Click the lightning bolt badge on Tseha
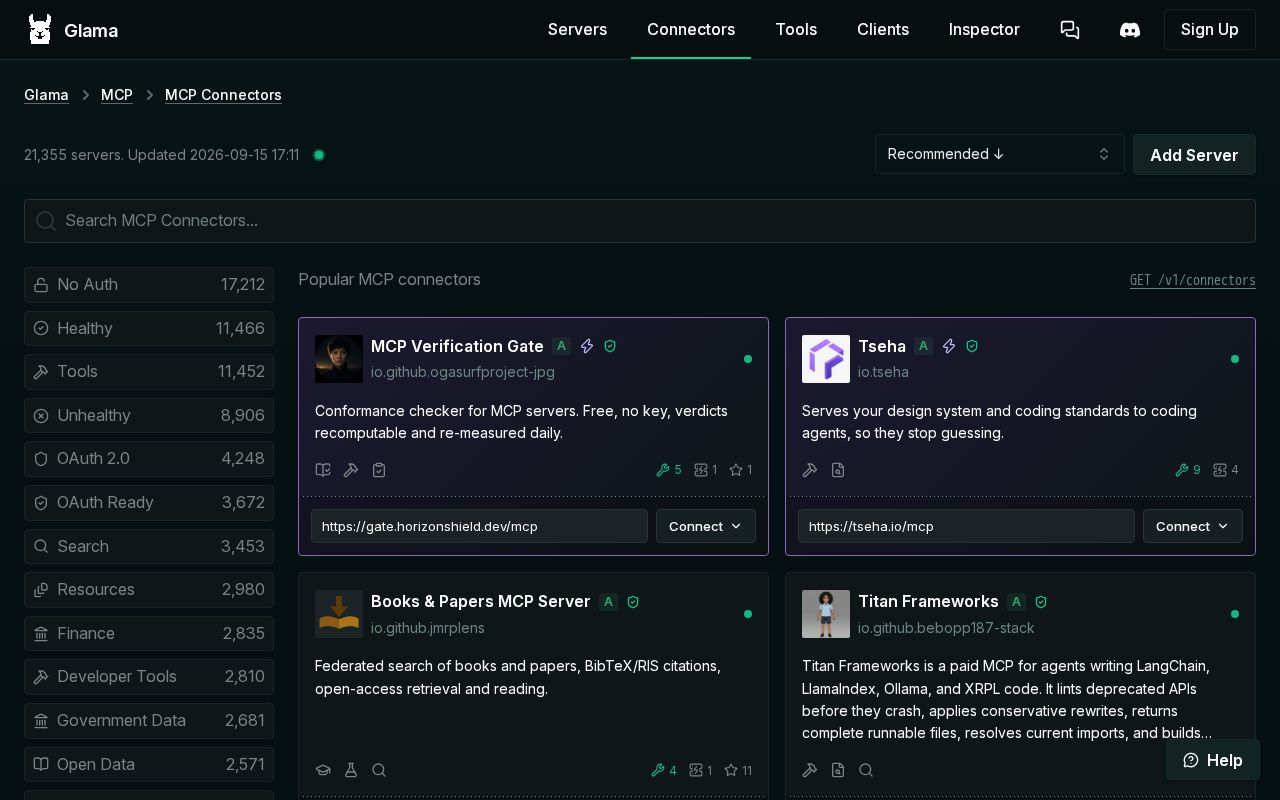Viewport: 1280px width, 800px height. (949, 346)
